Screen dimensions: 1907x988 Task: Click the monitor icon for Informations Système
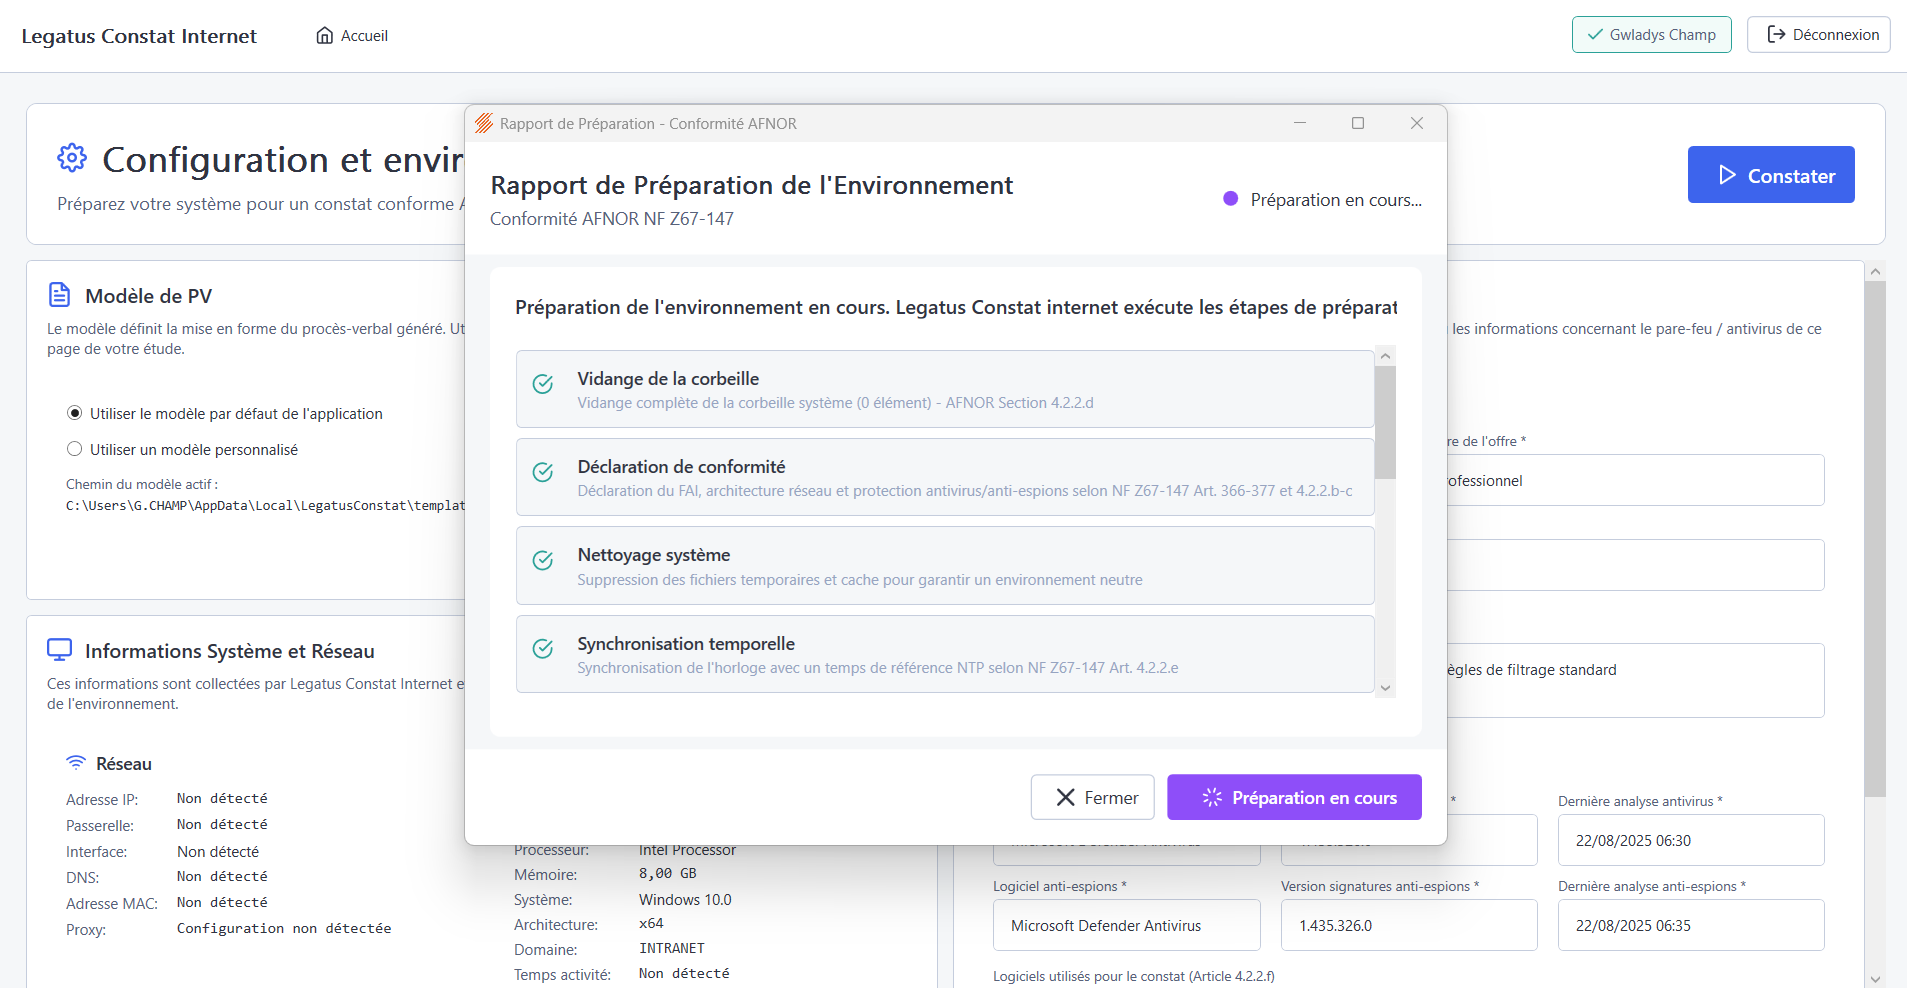click(x=60, y=650)
